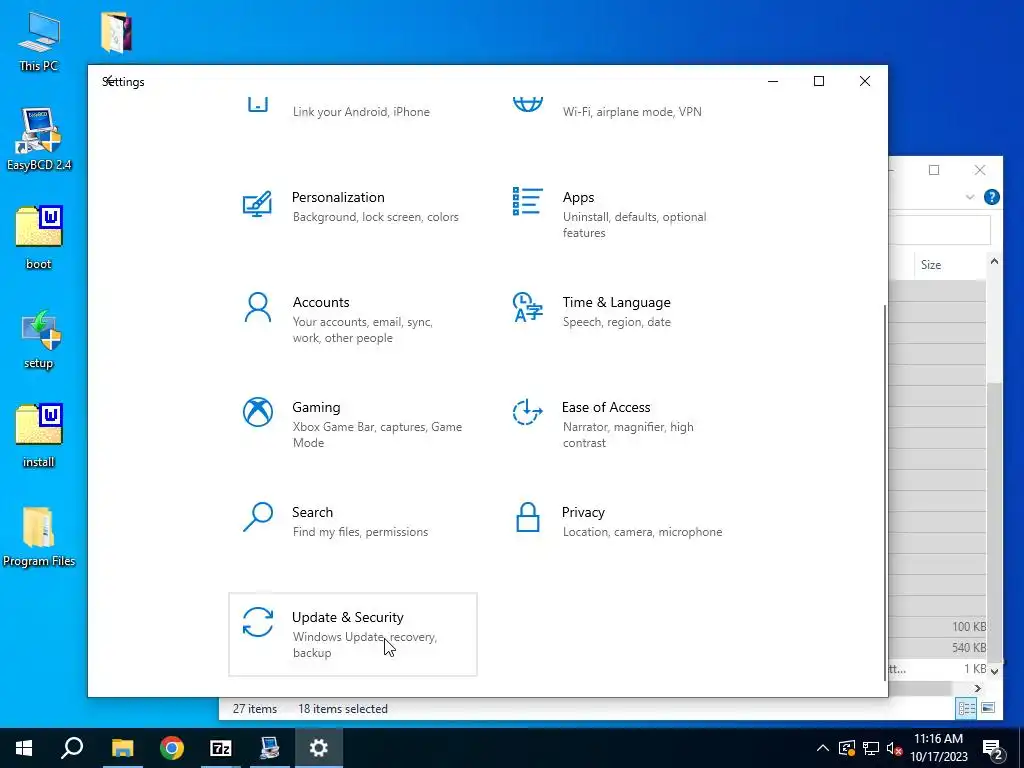Select the install folder on desktop

(x=39, y=436)
